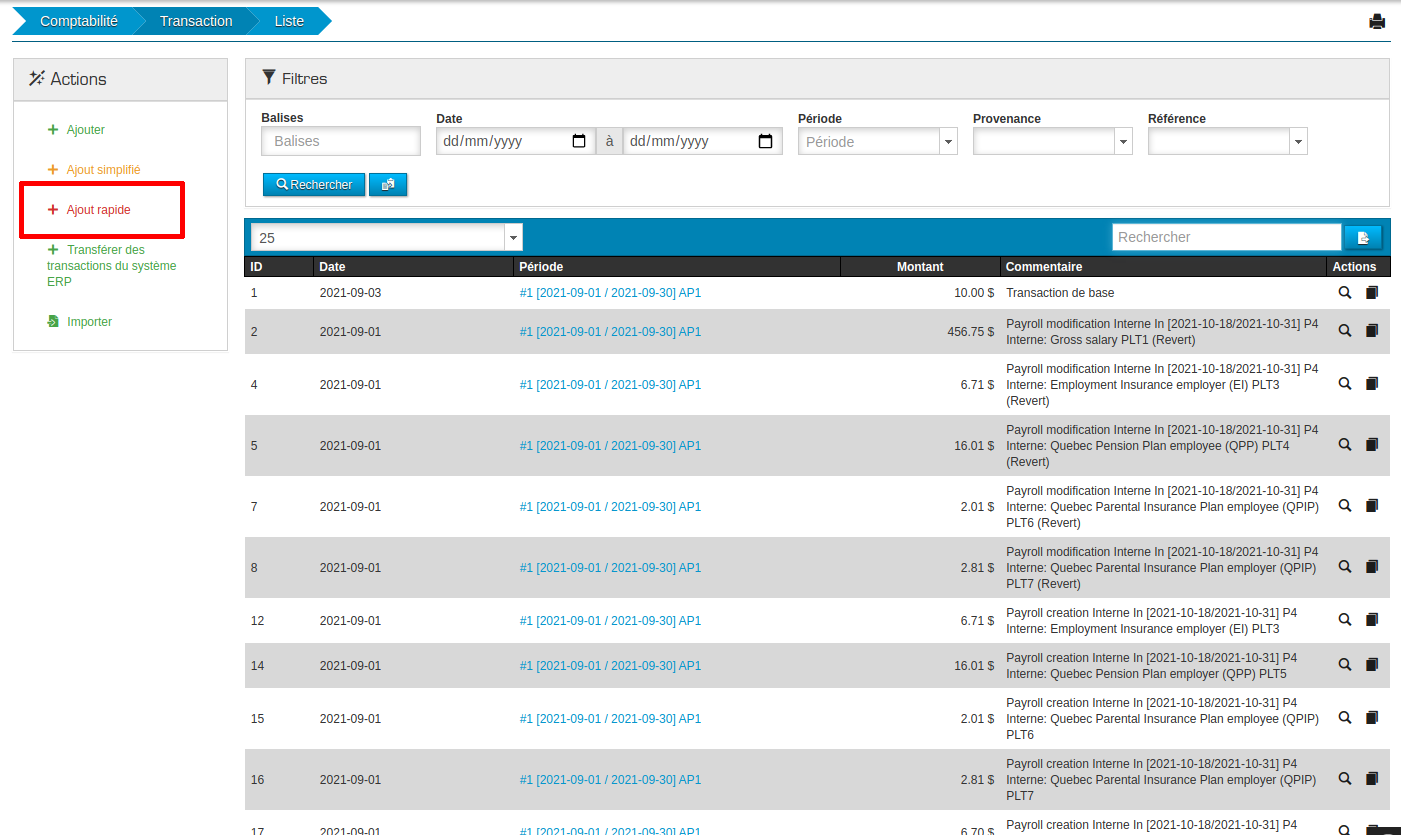
Task: Open the Provenance dropdown
Action: click(1123, 142)
